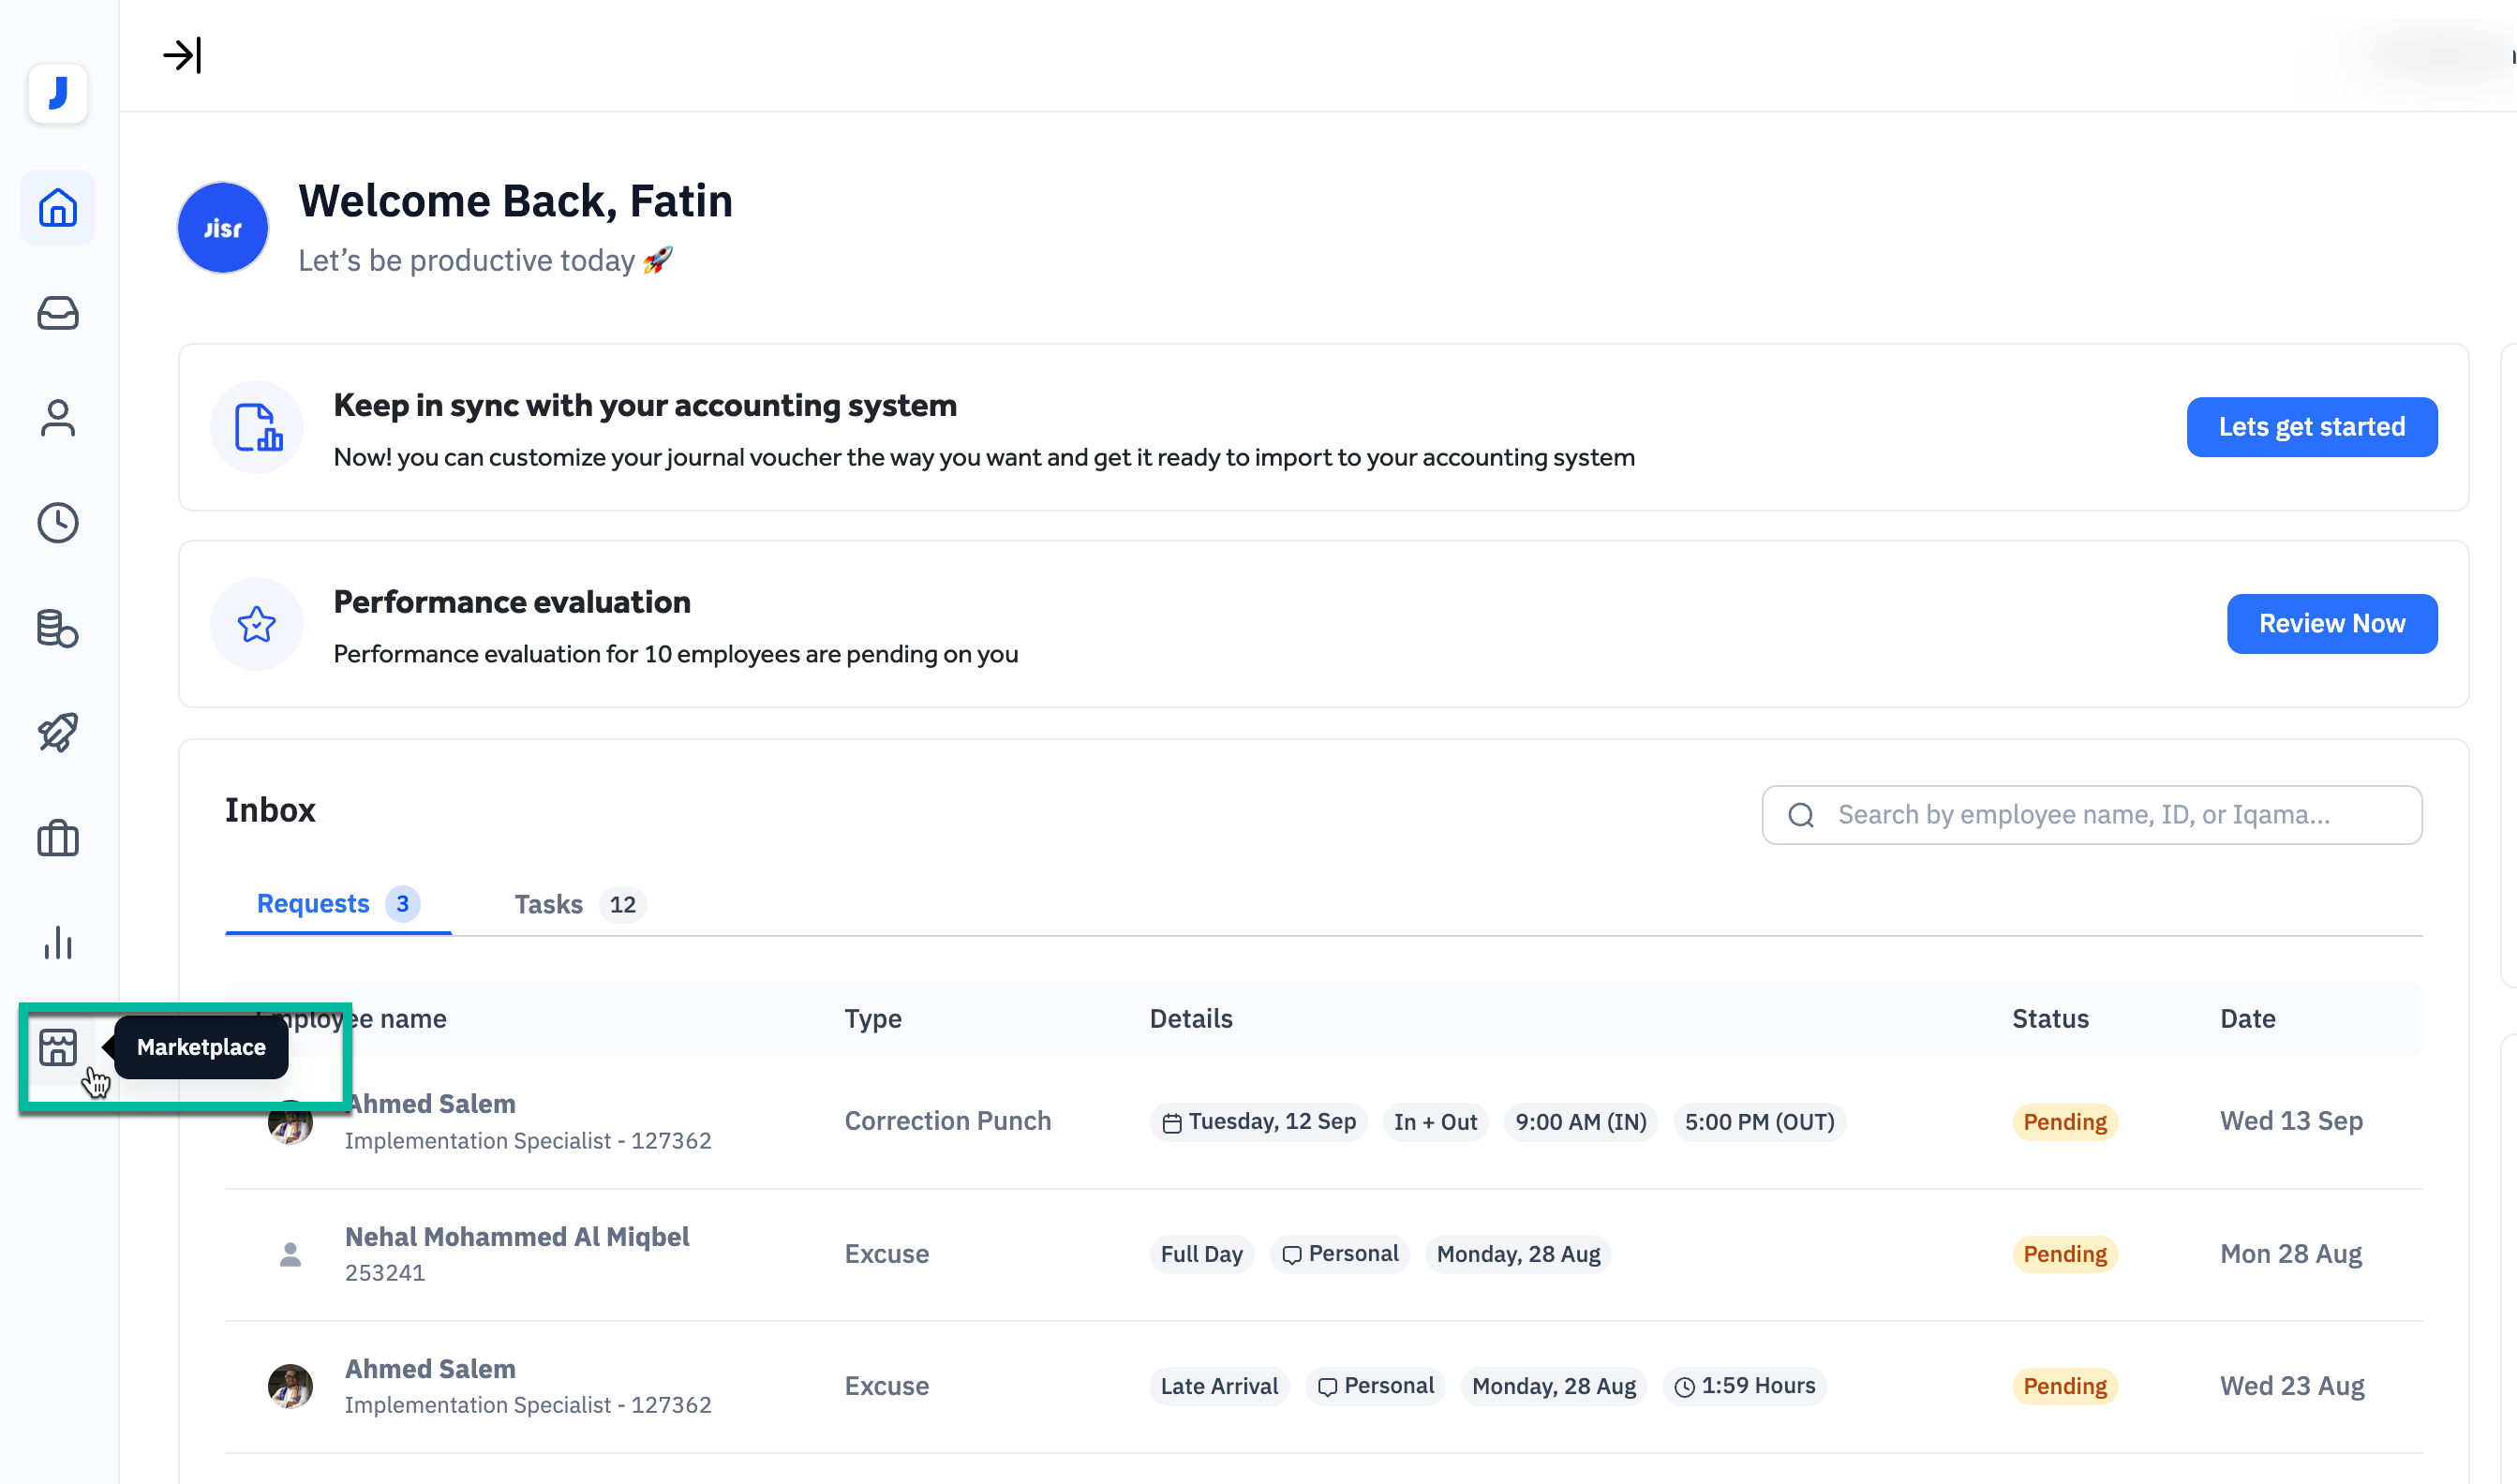Expand the sidebar with arrow button
The width and height of the screenshot is (2517, 1484).
182,55
